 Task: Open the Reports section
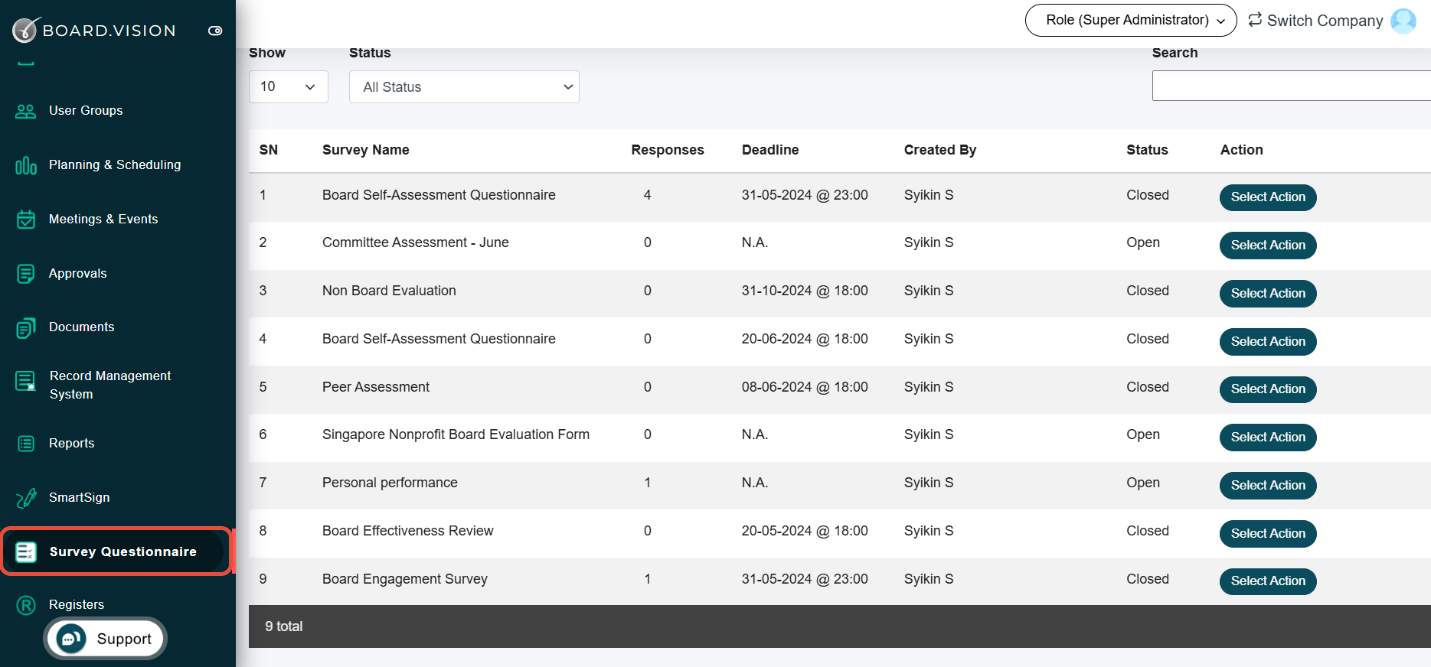pos(71,443)
